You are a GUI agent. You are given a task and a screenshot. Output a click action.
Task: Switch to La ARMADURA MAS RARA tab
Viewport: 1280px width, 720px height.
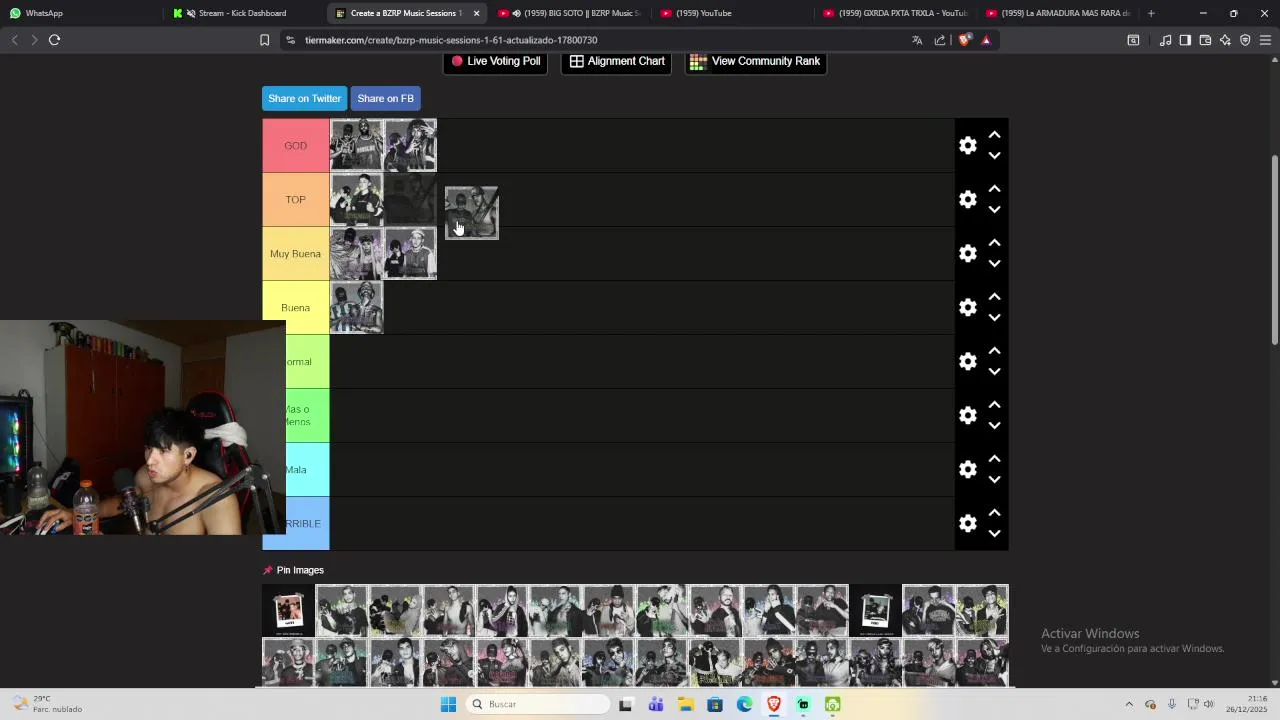(1057, 13)
